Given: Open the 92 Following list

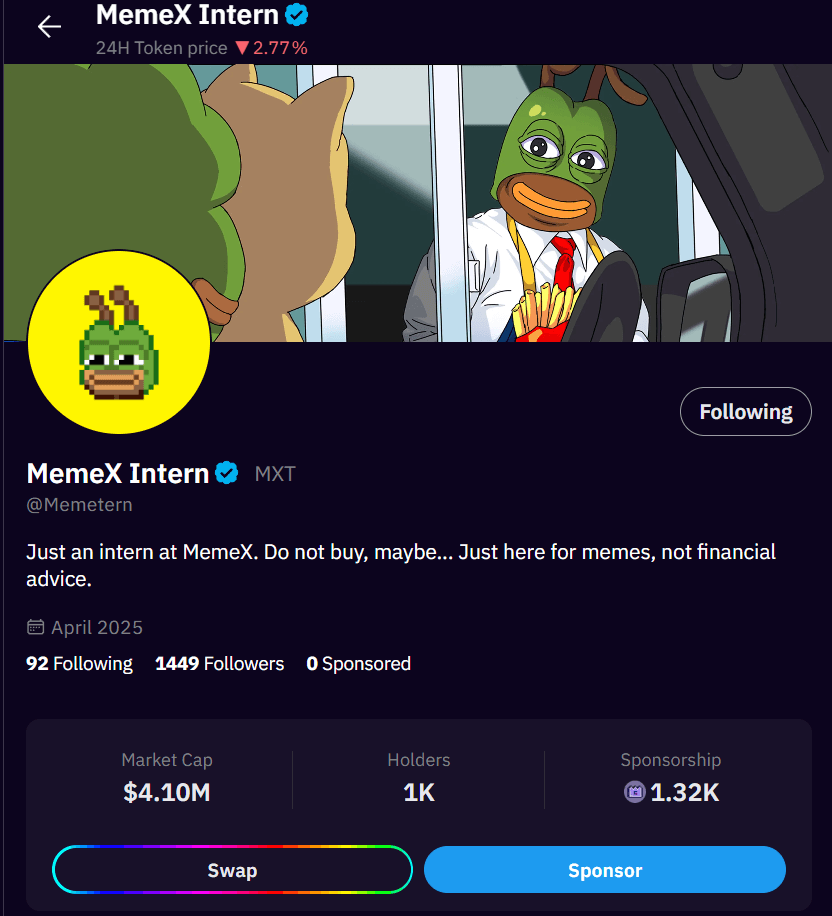Looking at the screenshot, I should click(x=79, y=664).
